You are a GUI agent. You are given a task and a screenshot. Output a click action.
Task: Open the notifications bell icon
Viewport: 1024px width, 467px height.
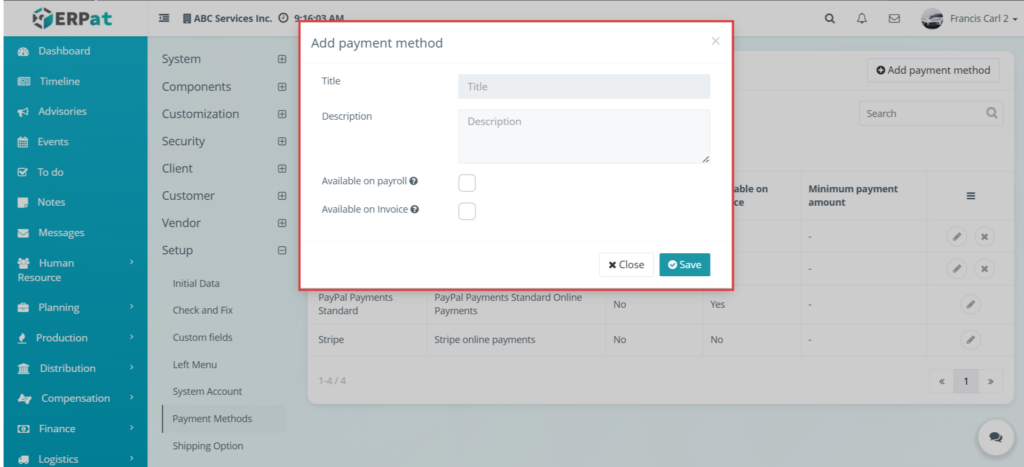862,19
